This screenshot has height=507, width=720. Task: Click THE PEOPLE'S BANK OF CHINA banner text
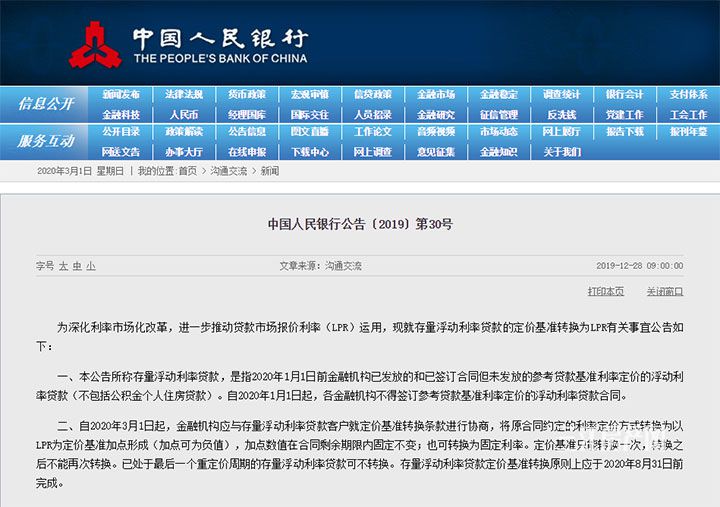point(221,58)
